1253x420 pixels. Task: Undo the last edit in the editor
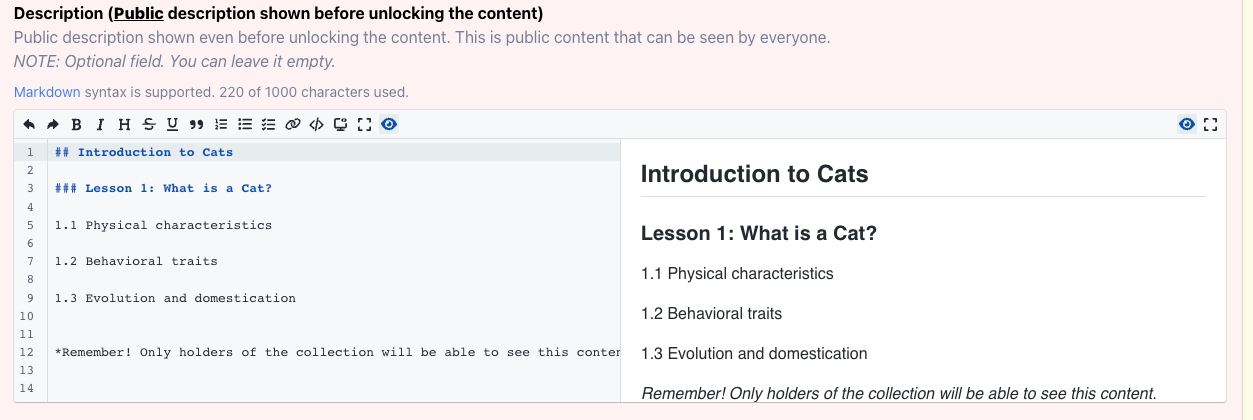pos(29,125)
